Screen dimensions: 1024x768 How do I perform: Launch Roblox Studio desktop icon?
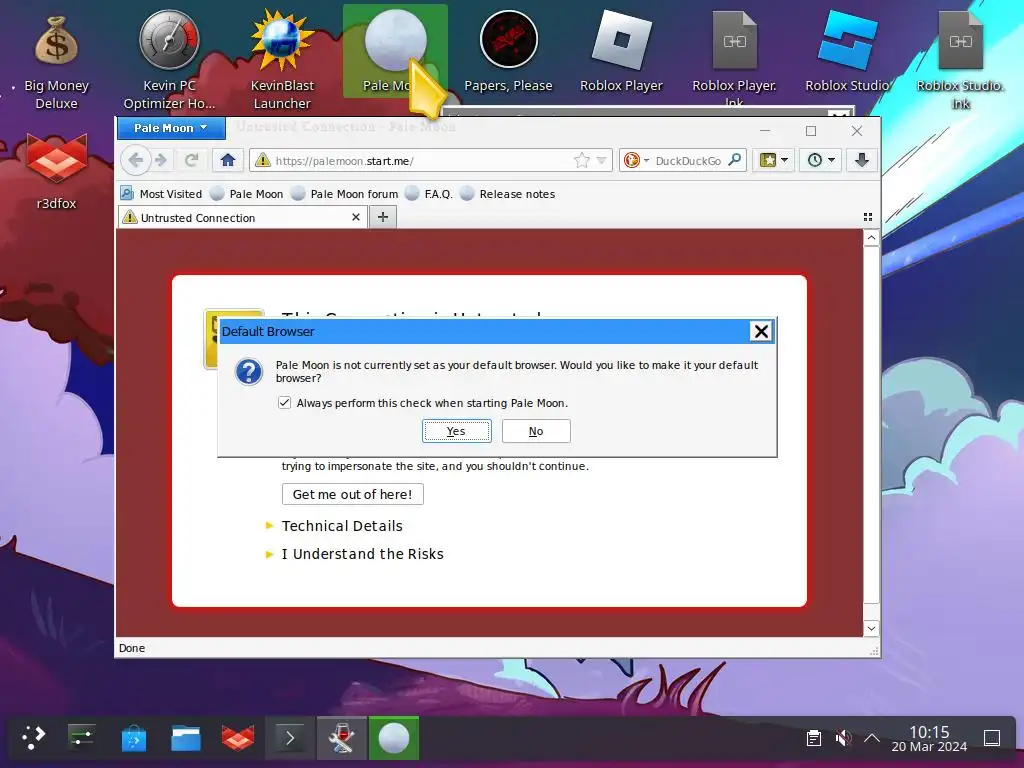tap(847, 52)
